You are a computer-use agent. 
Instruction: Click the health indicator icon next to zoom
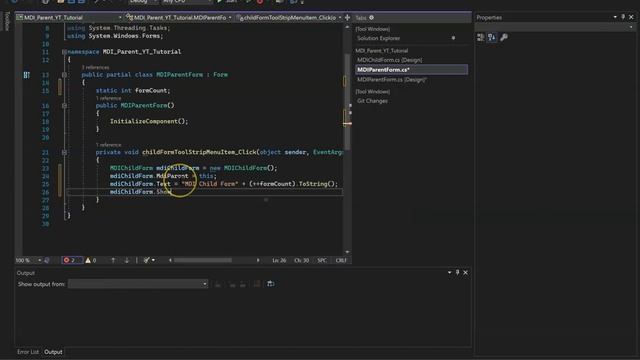tap(47, 260)
